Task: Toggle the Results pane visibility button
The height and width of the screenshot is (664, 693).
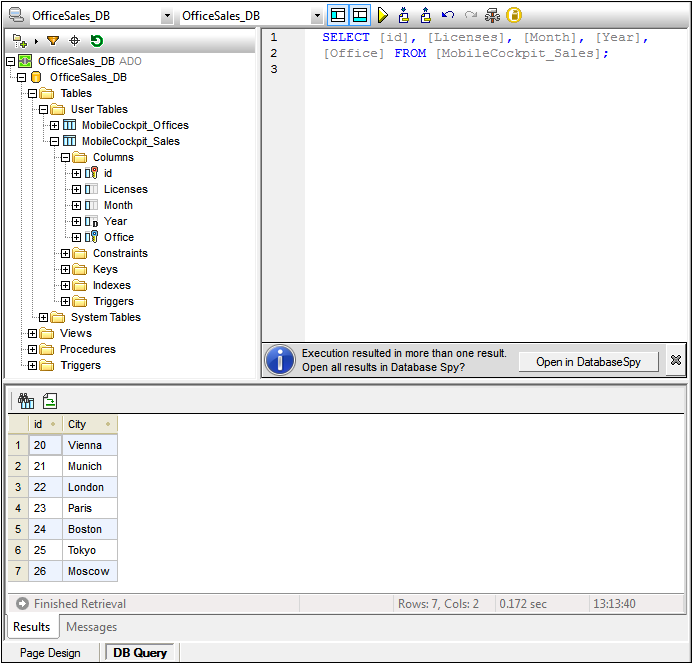Action: [360, 16]
